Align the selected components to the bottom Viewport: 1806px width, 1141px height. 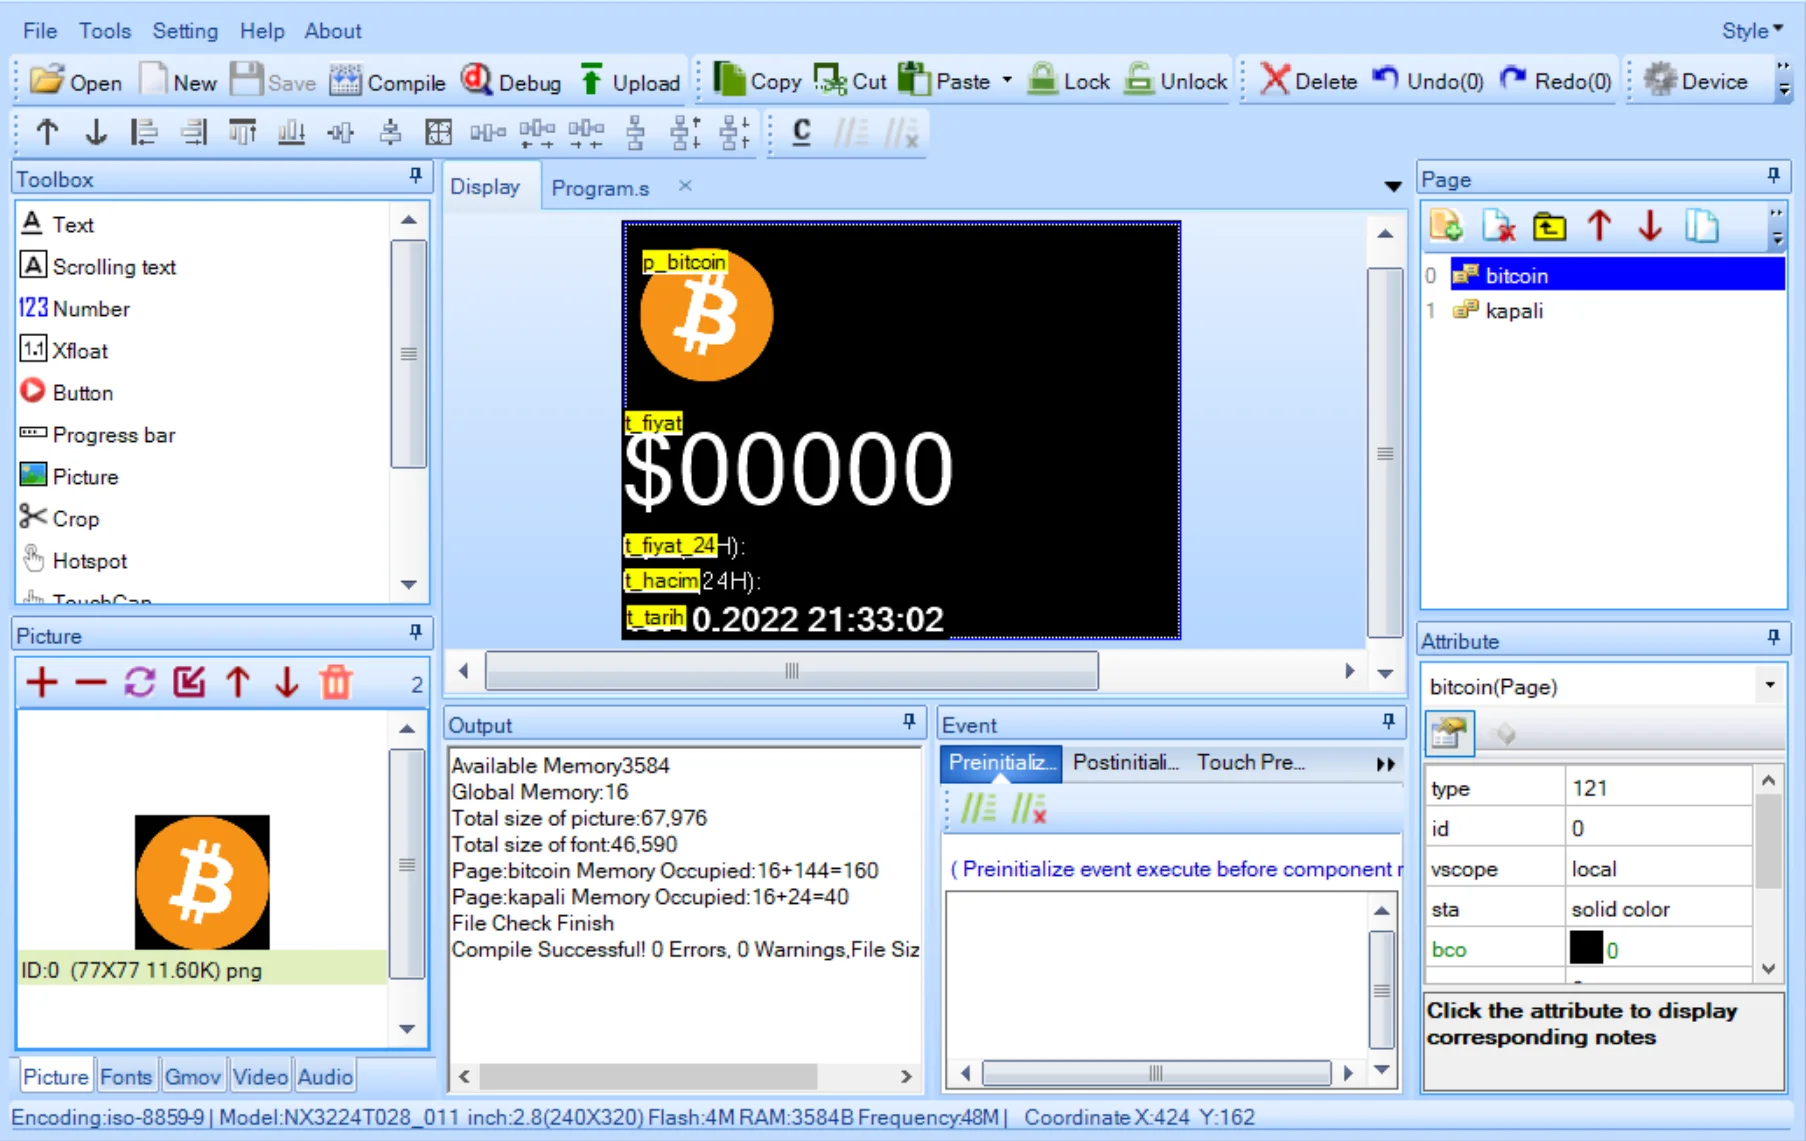click(x=292, y=132)
